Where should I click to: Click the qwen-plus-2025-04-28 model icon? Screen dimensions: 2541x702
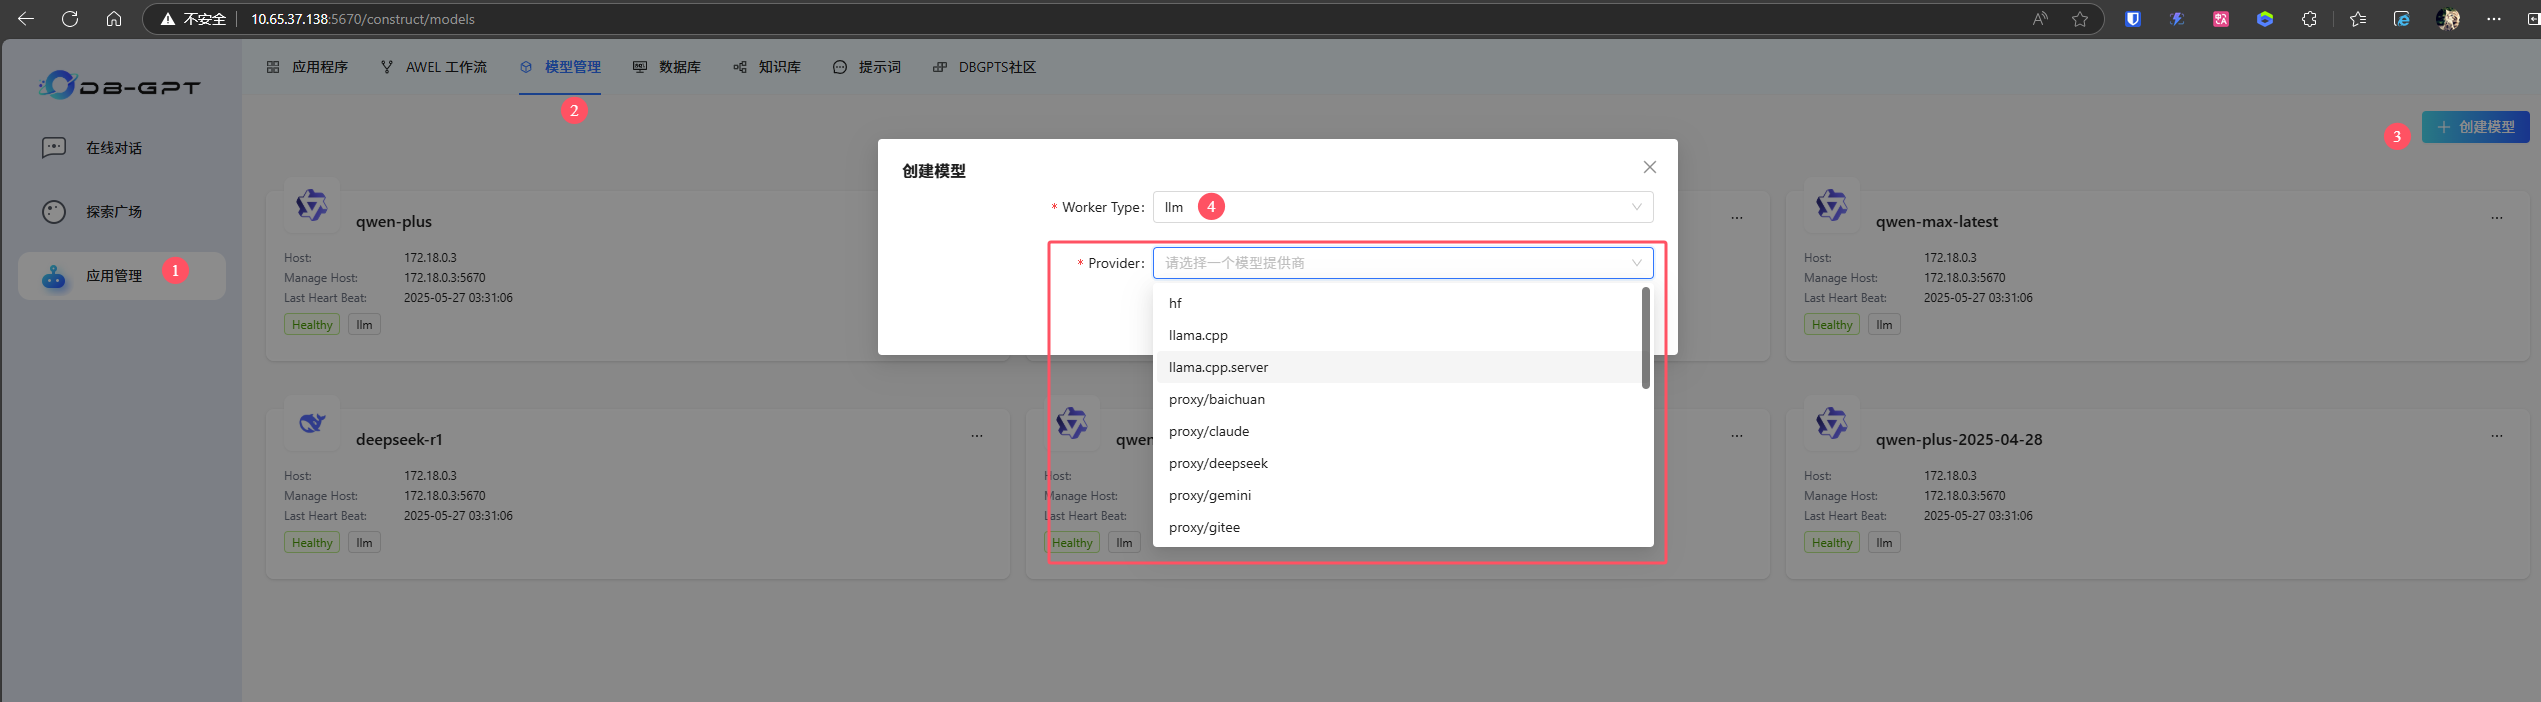(1832, 423)
